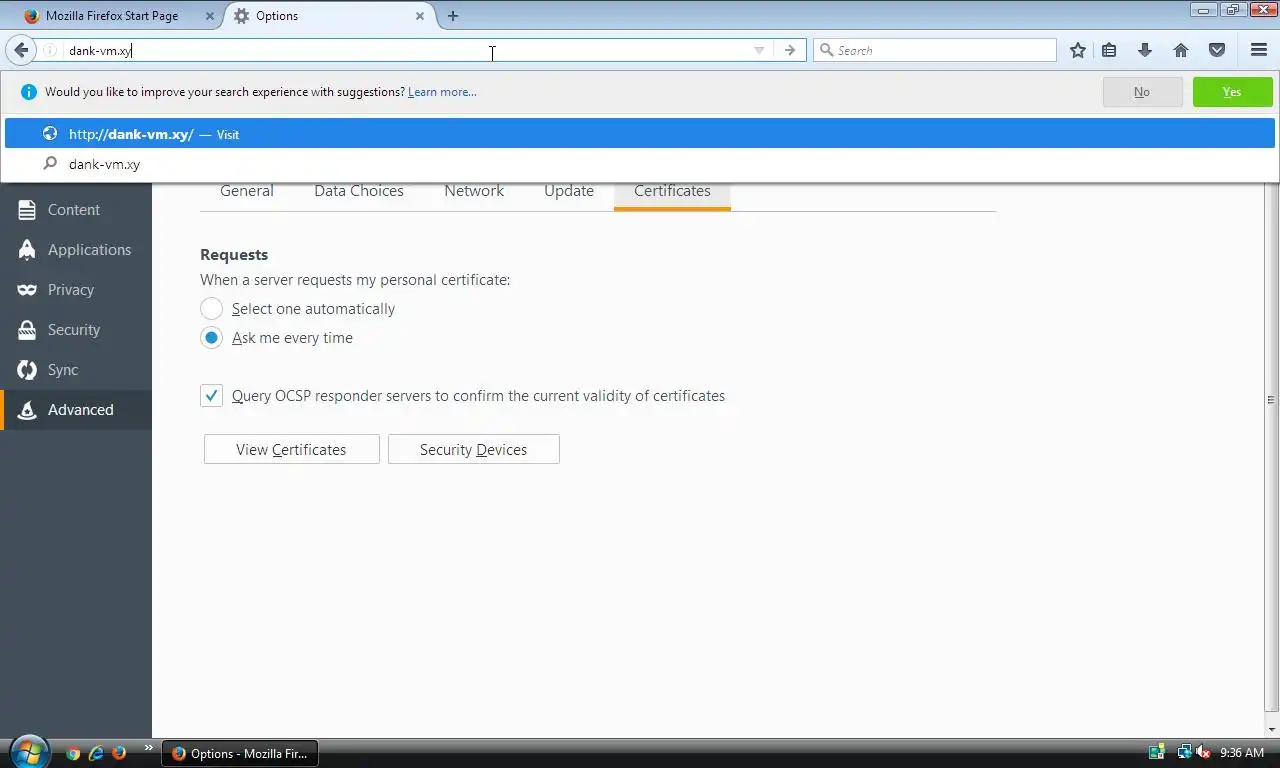Launch Chrome from the quick launch
1280x768 pixels.
click(x=73, y=753)
